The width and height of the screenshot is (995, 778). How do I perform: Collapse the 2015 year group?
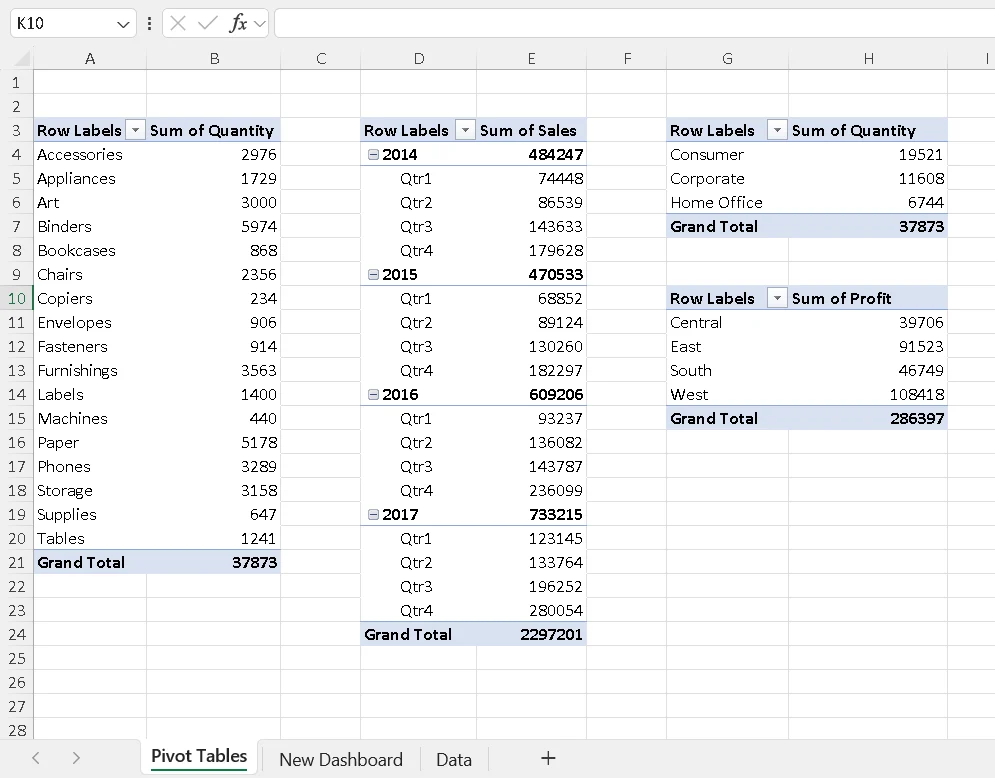pyautogui.click(x=374, y=275)
